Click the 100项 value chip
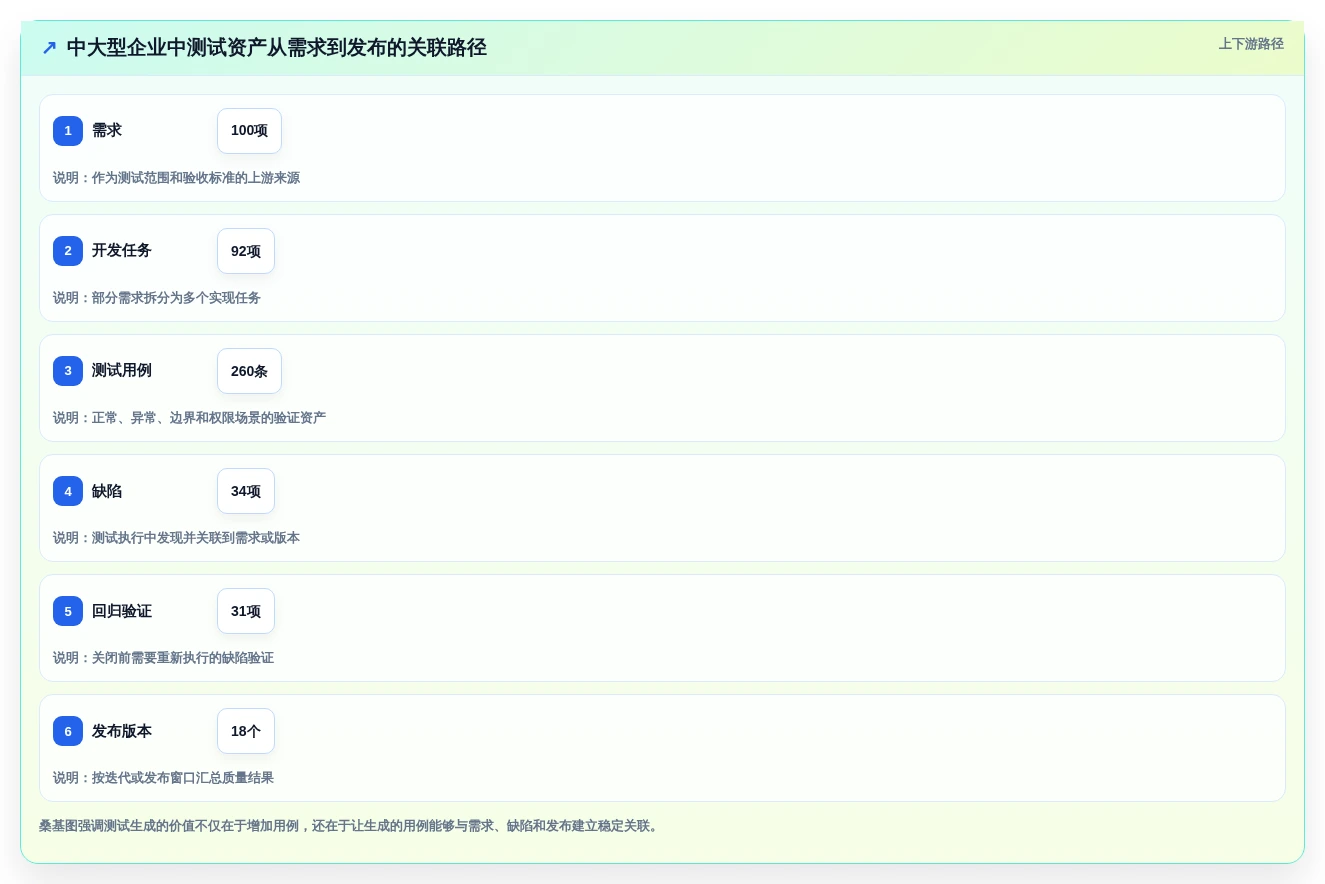This screenshot has width=1325, height=884. [249, 131]
